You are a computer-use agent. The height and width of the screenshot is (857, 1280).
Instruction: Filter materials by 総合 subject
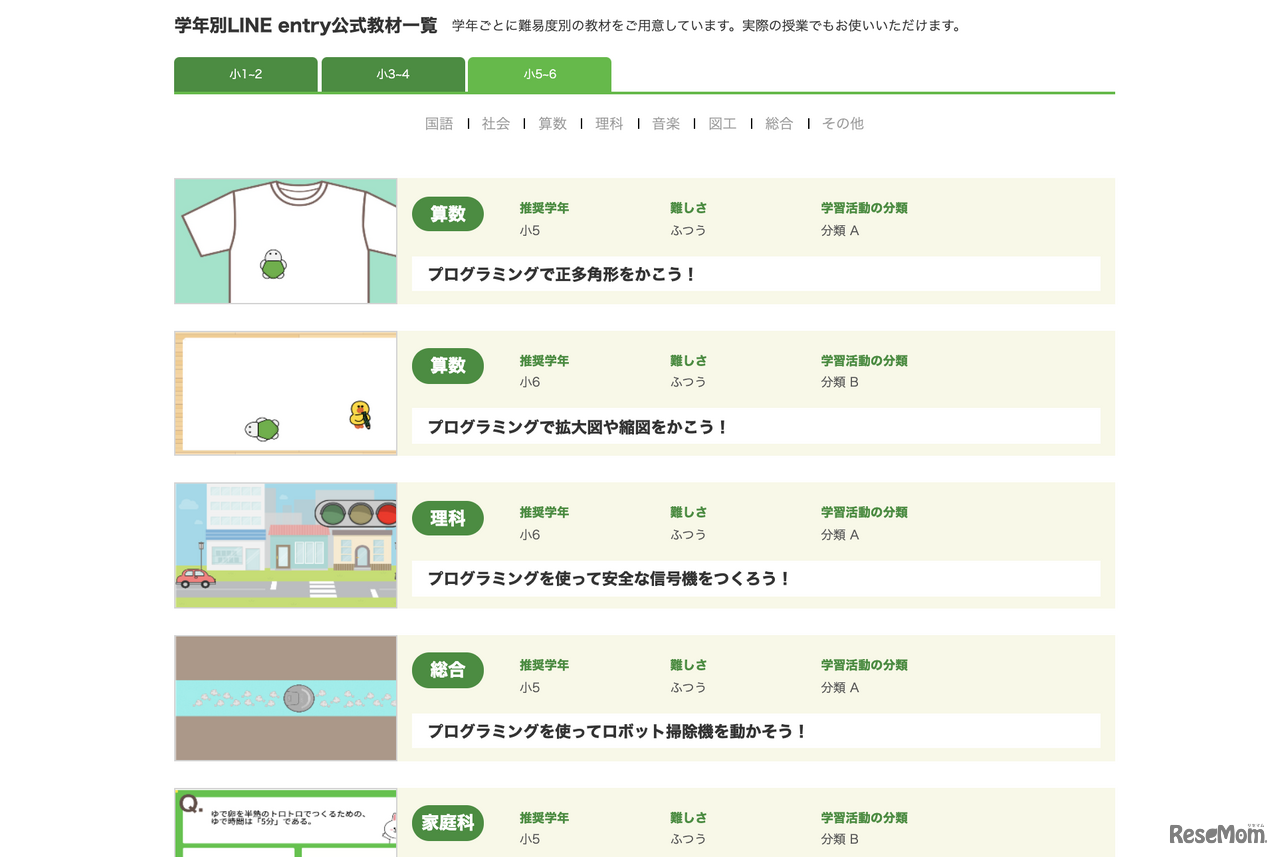tap(779, 124)
